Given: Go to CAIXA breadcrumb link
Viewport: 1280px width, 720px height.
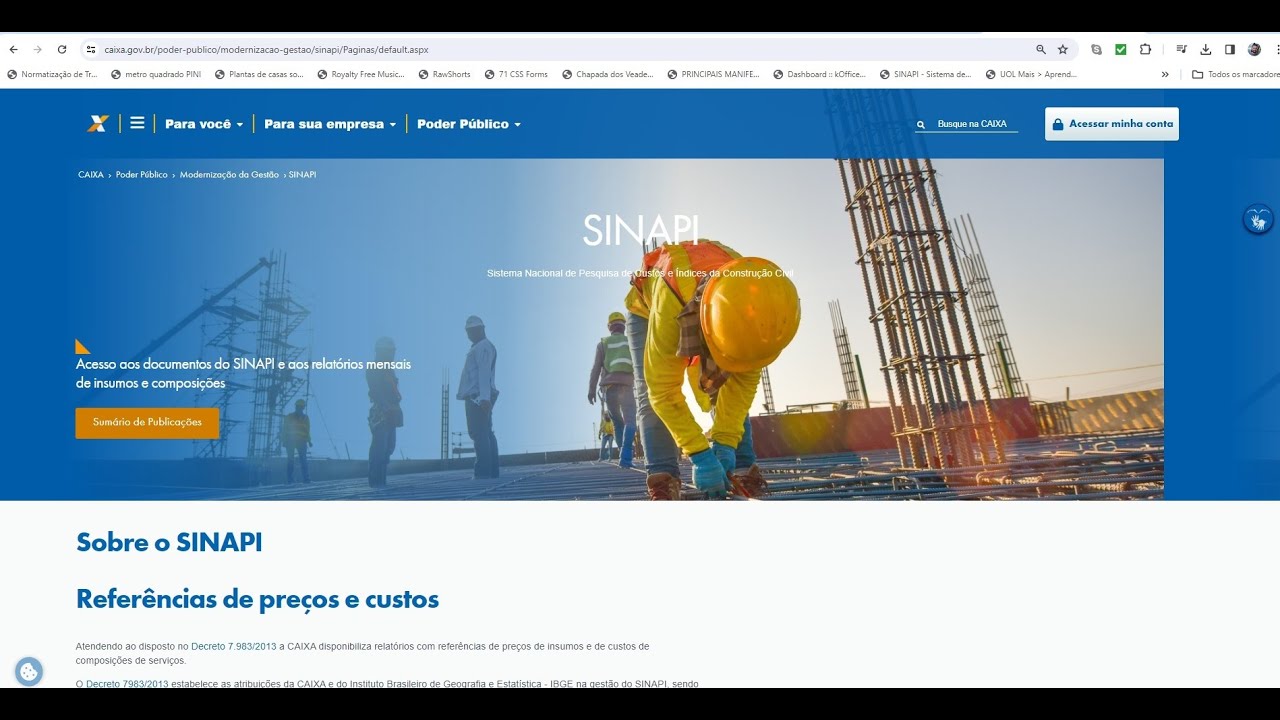Looking at the screenshot, I should (91, 175).
